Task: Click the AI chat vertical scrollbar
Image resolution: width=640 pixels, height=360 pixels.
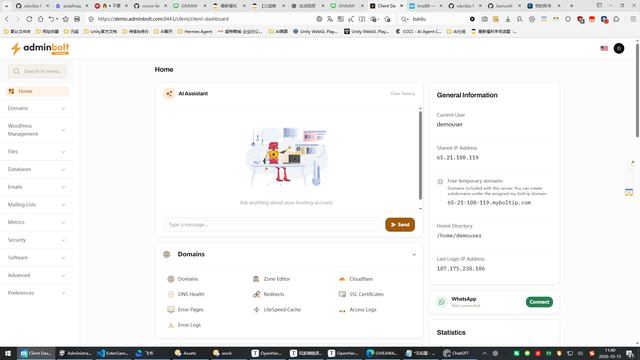Action: pos(420,156)
